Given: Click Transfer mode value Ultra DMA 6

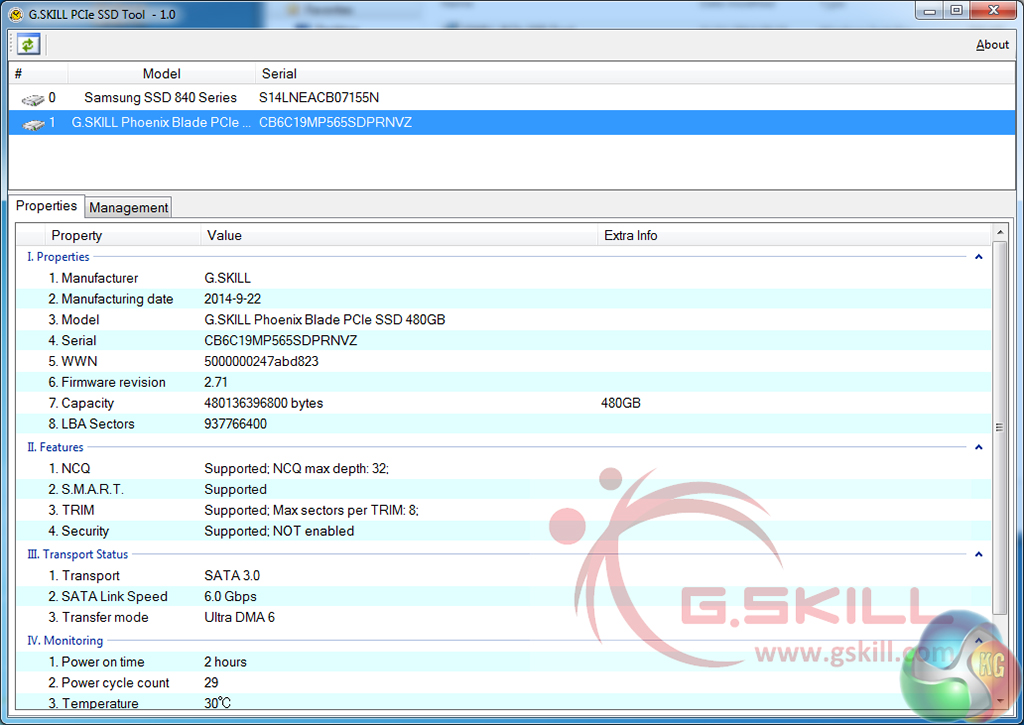Looking at the screenshot, I should (239, 618).
